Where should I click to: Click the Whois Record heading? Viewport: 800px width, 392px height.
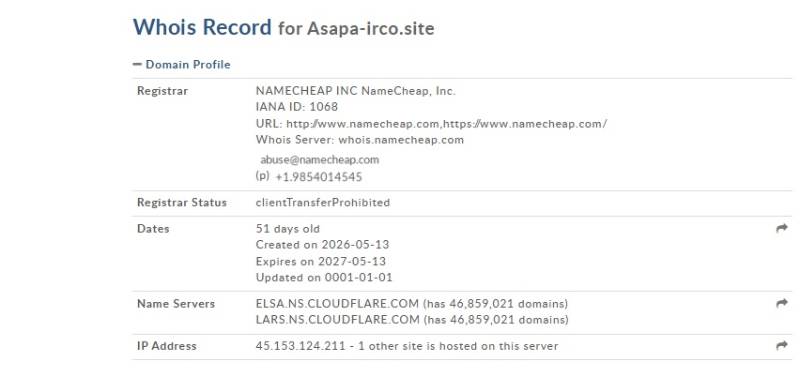point(202,27)
